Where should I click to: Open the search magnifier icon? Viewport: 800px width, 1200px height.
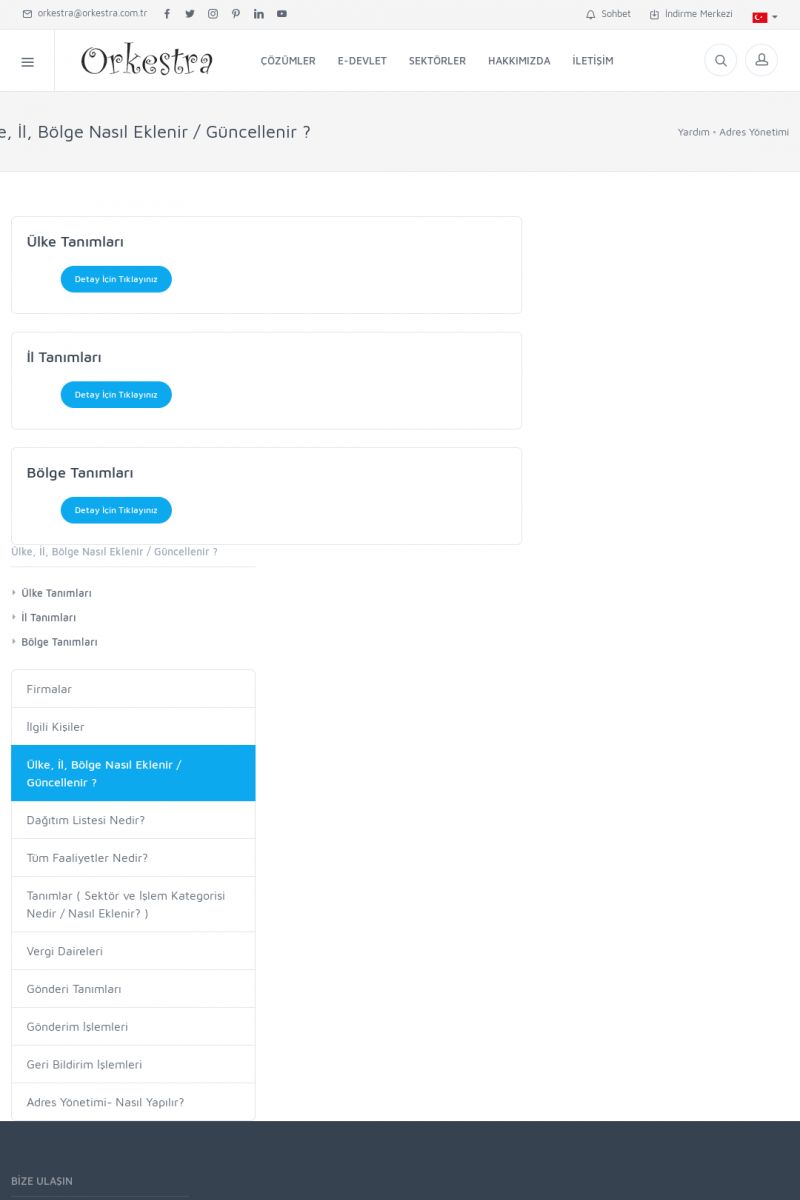[x=720, y=61]
